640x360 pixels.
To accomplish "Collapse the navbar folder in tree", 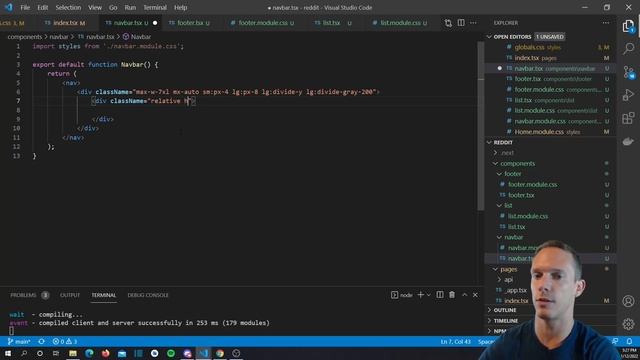I will tap(513, 237).
